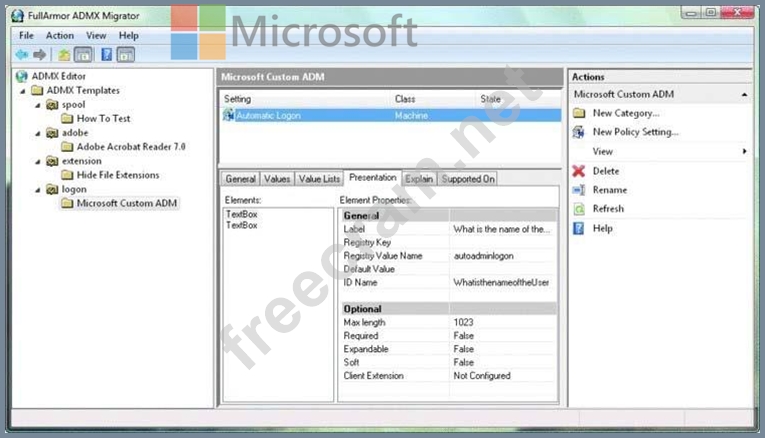Viewport: 765px width, 438px height.
Task: Collapse the extension tree node
Action: click(x=38, y=162)
